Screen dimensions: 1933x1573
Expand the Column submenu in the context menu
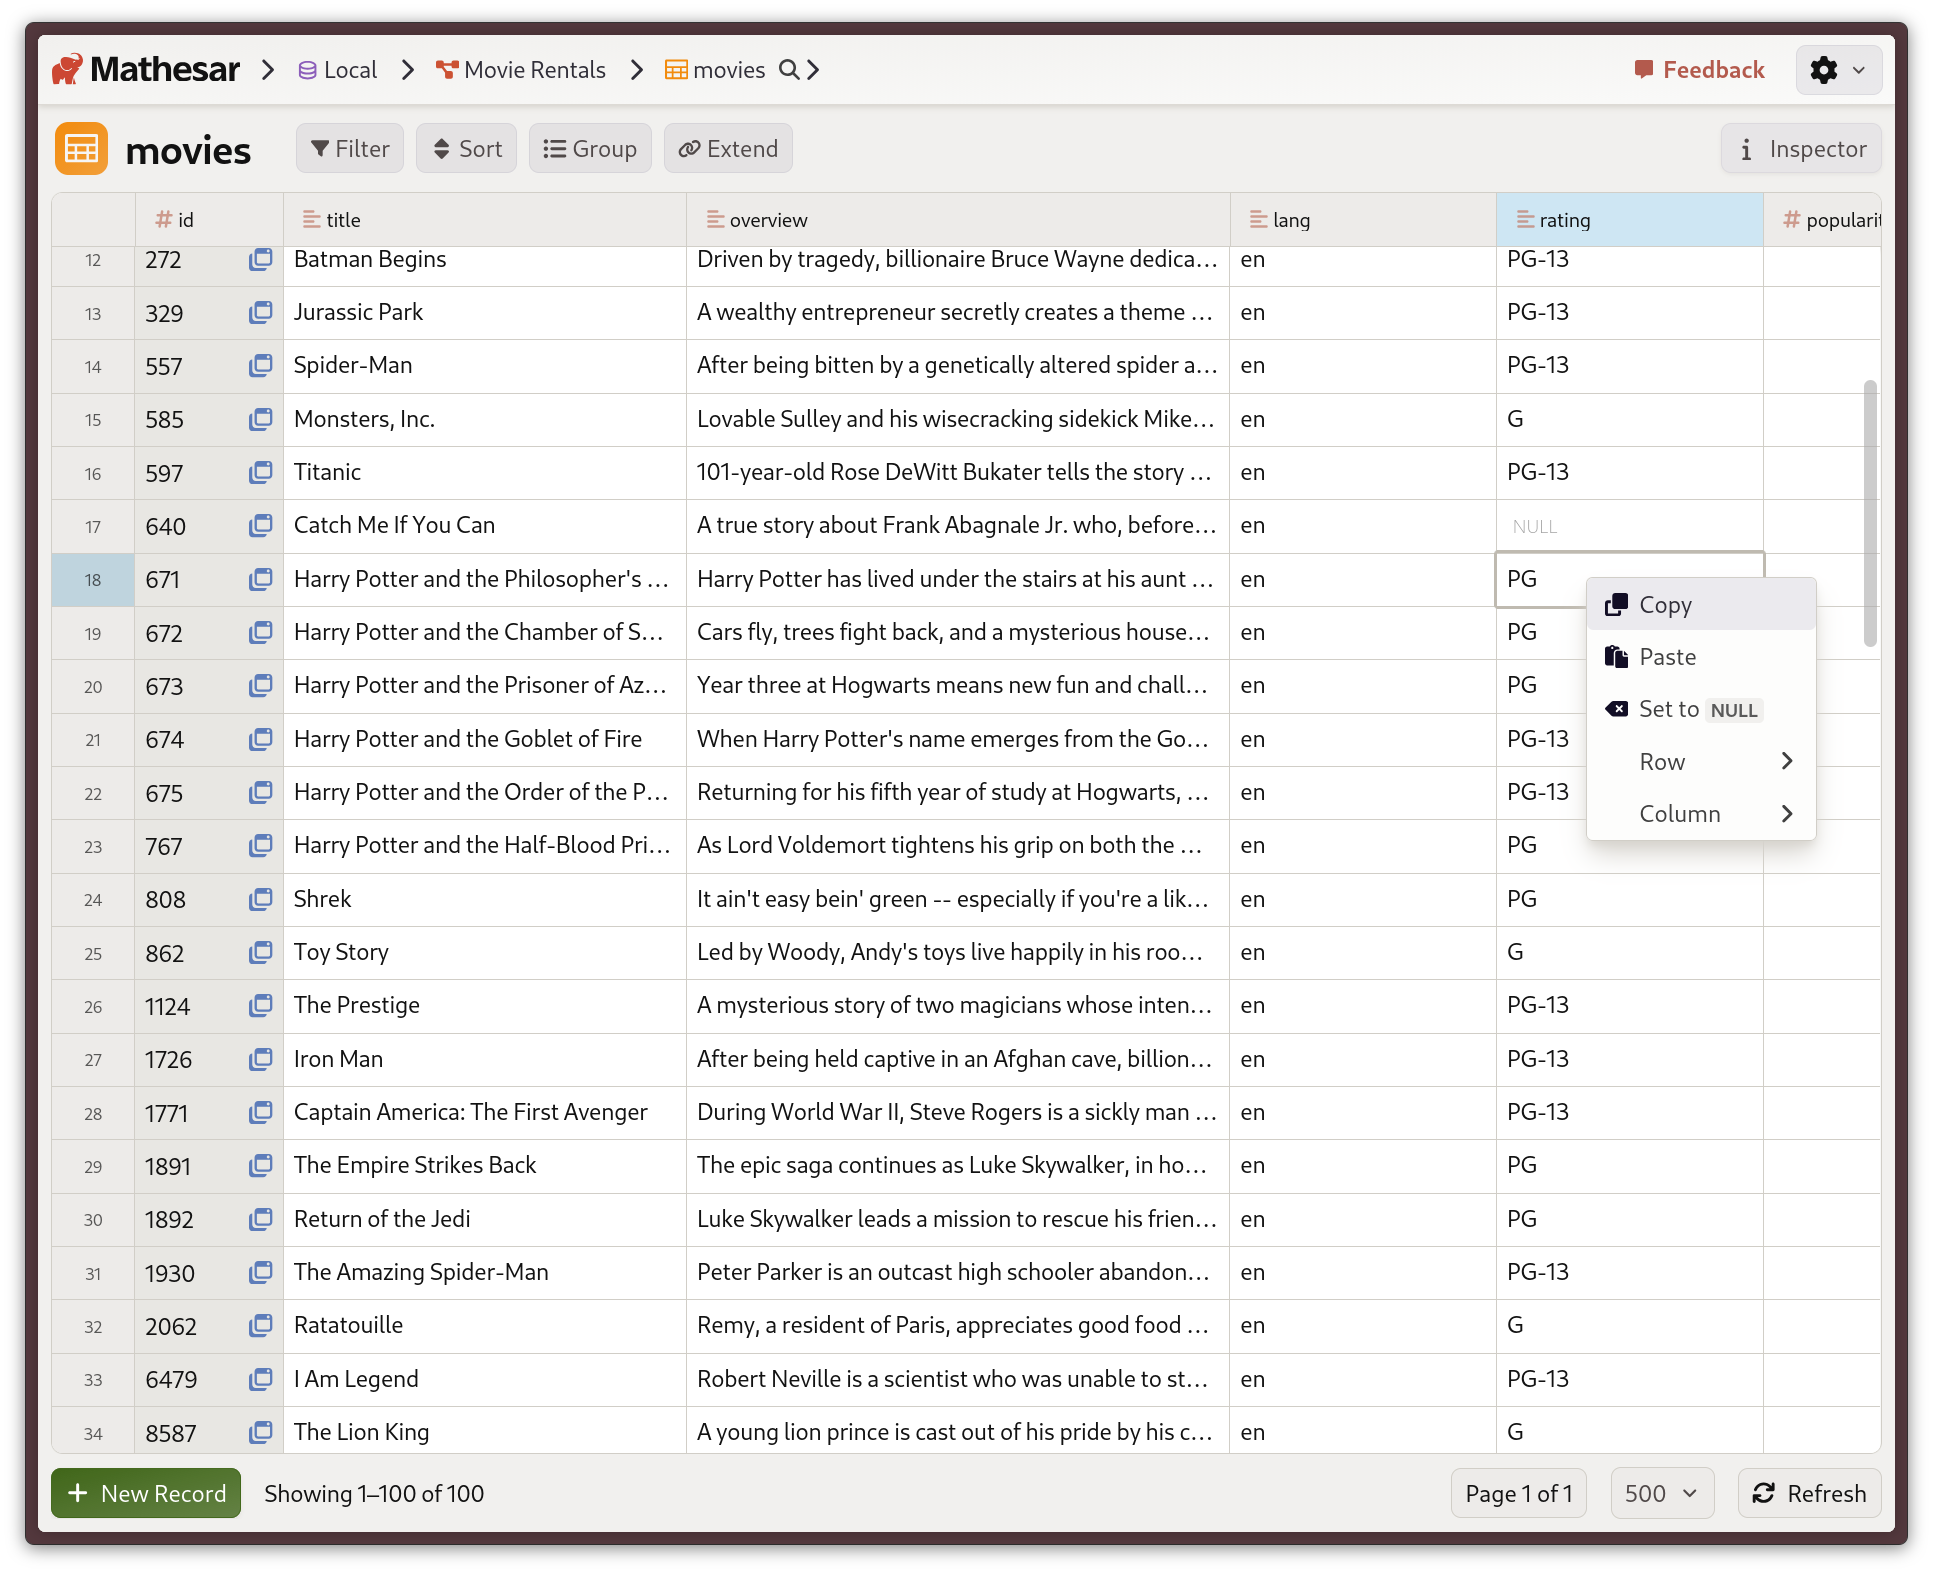tap(1700, 813)
